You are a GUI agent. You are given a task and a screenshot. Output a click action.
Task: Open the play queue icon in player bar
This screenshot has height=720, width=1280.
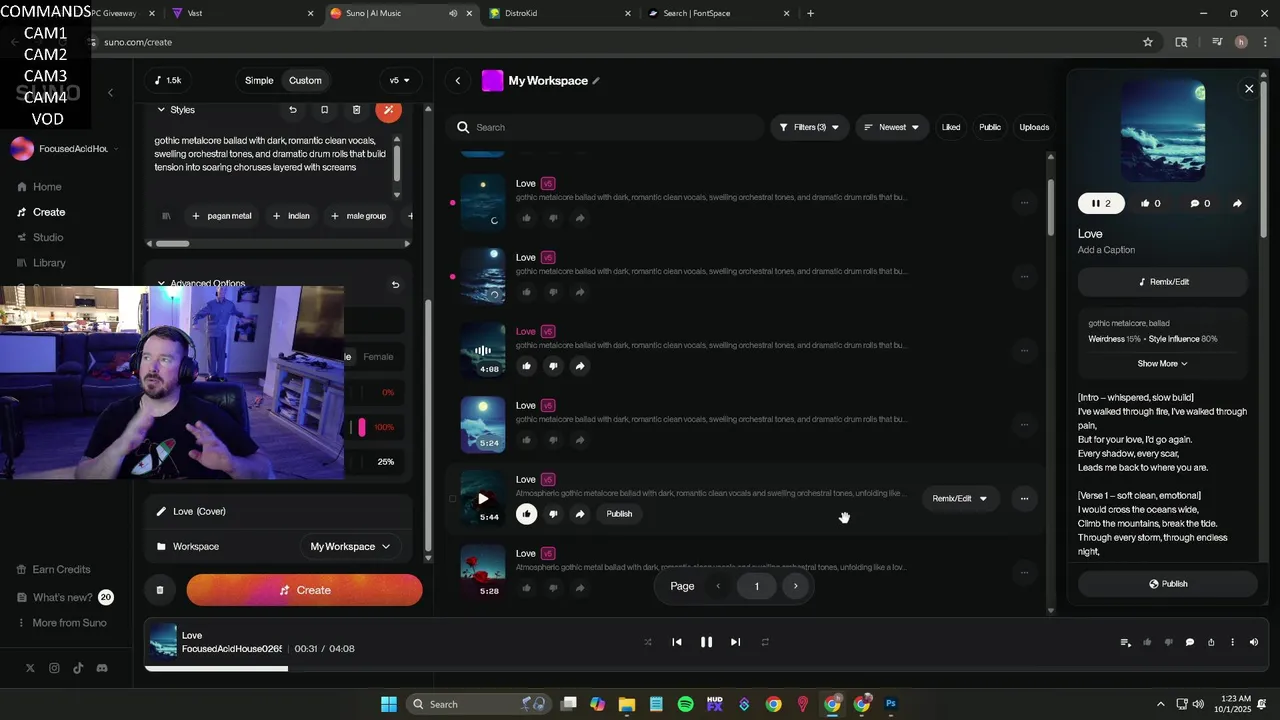tap(1125, 642)
